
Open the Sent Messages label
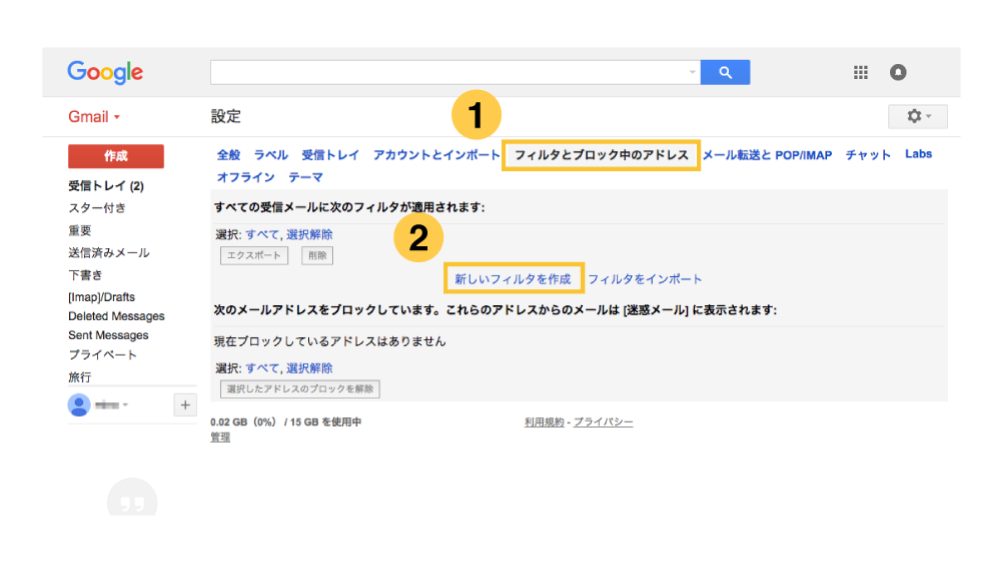pyautogui.click(x=108, y=335)
